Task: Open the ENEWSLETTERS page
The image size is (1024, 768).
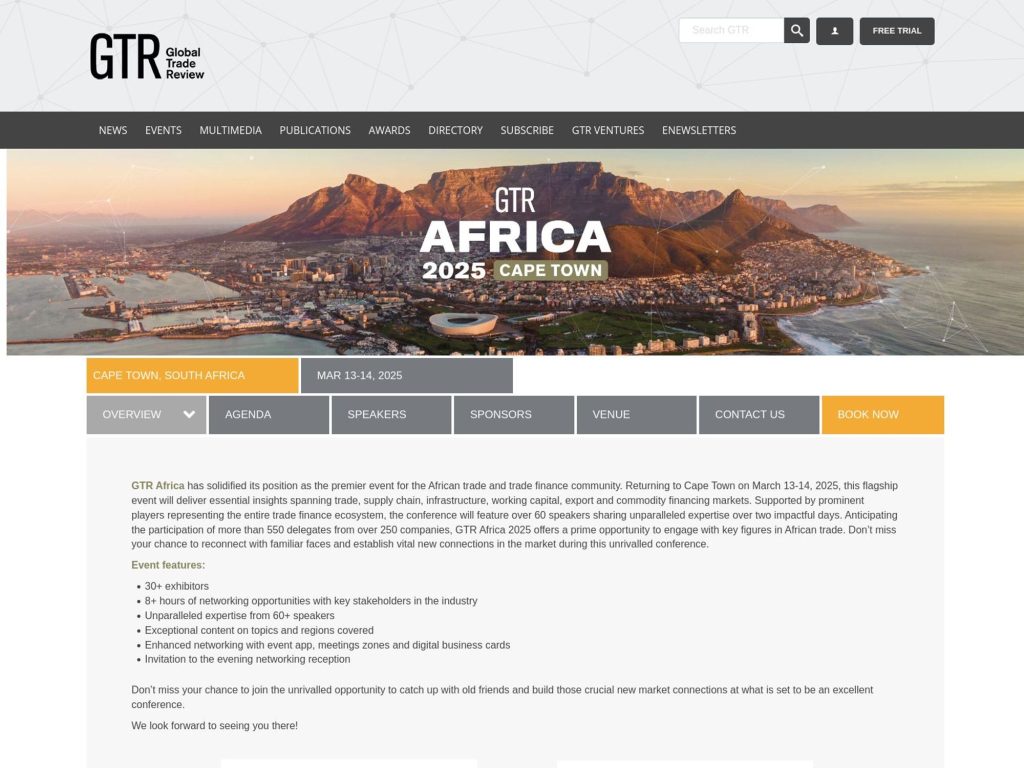Action: [x=699, y=130]
